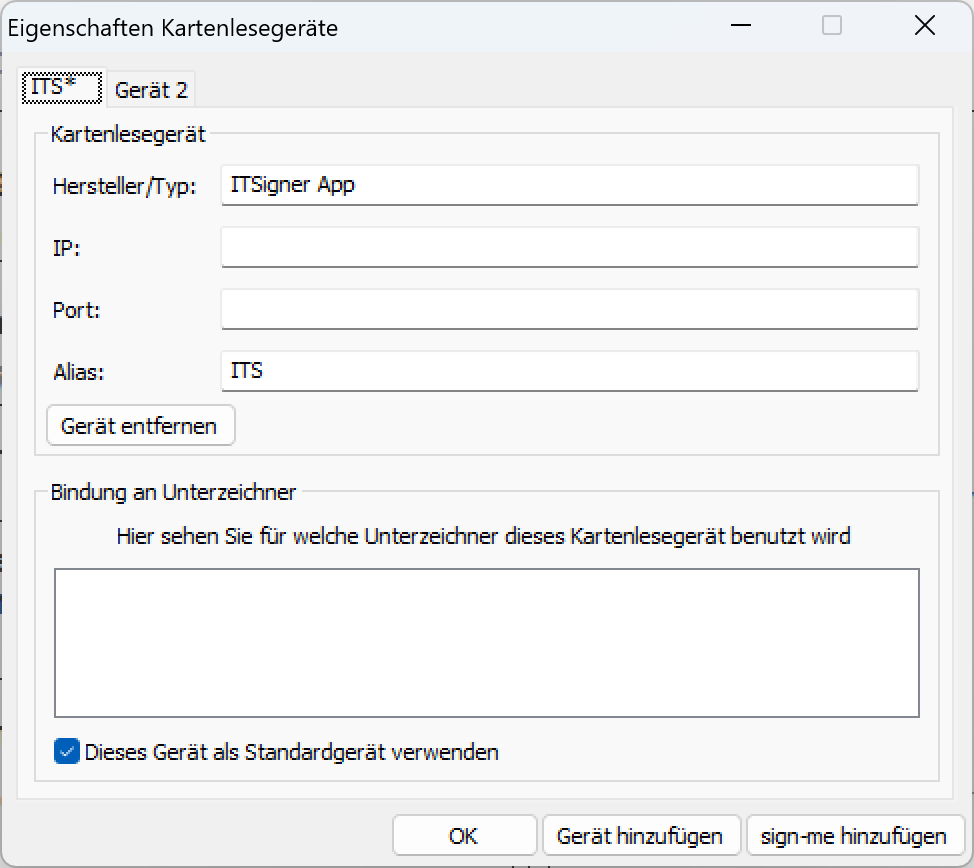
Task: Add a device via Gerät hinzufügen
Action: point(640,836)
